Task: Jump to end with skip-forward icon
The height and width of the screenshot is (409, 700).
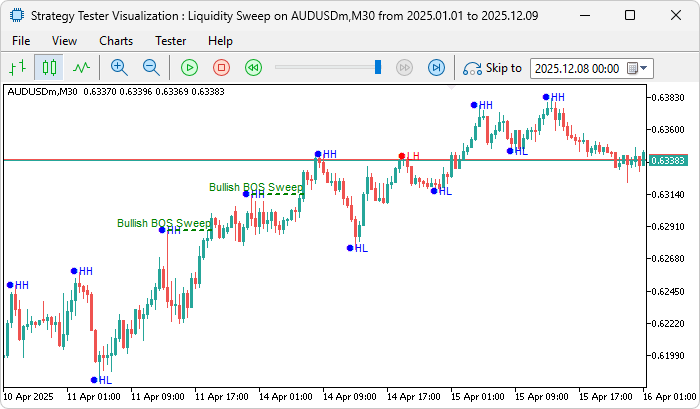Action: click(436, 67)
